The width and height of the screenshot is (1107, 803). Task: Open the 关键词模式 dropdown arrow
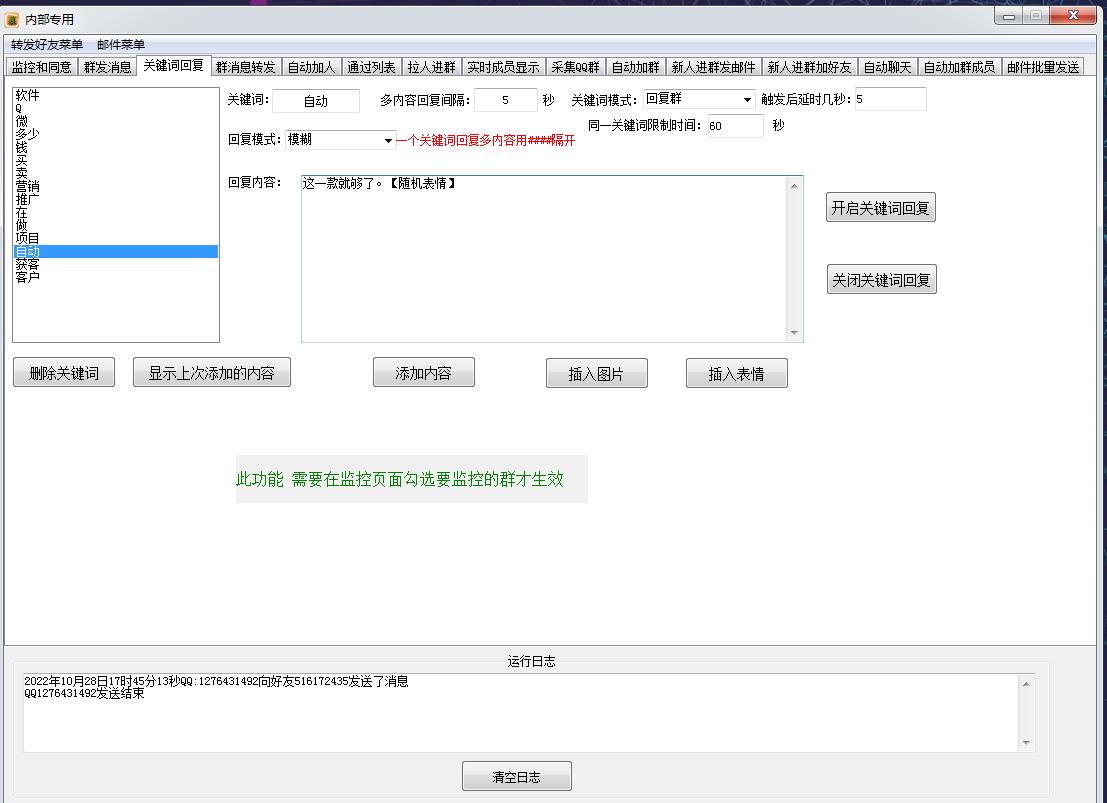point(747,100)
